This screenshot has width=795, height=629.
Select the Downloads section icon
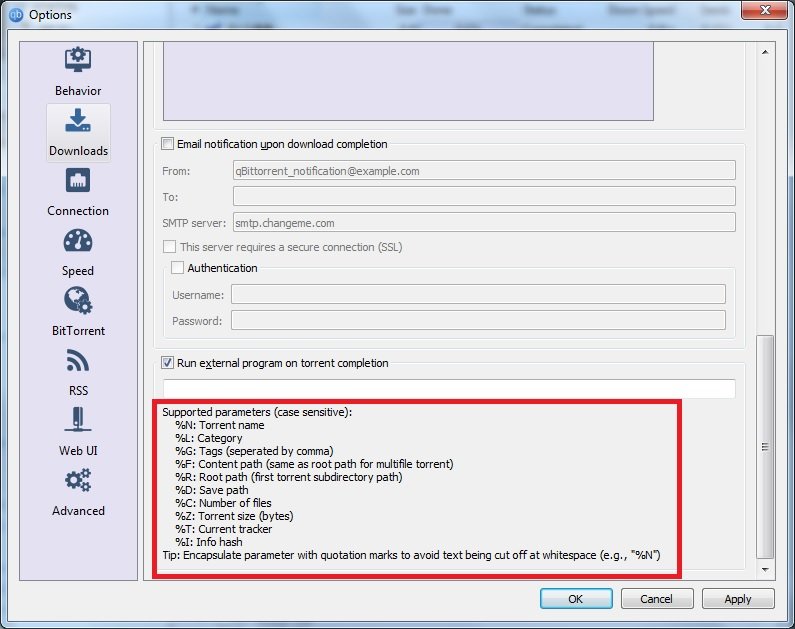pyautogui.click(x=78, y=121)
